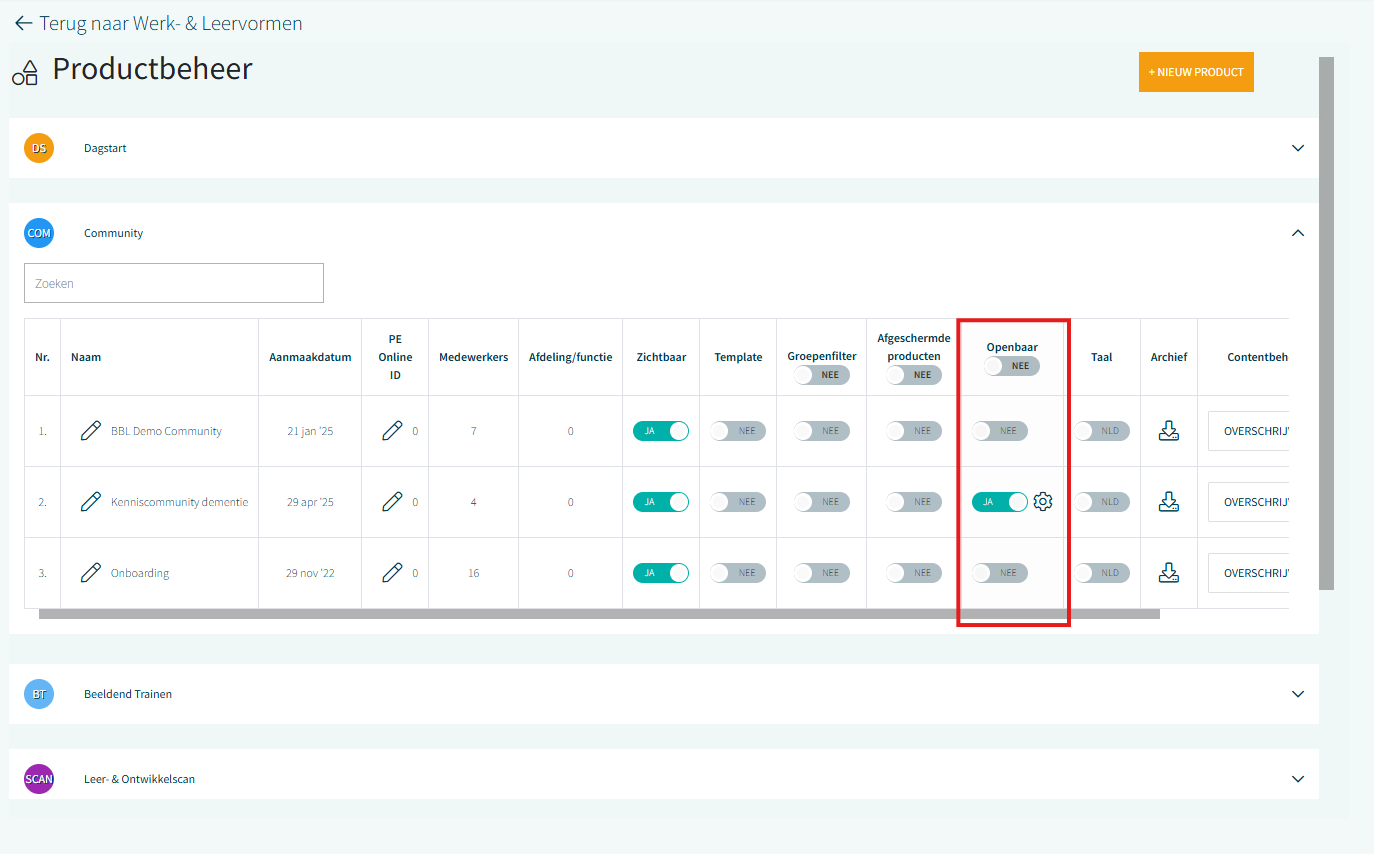This screenshot has width=1374, height=854.
Task: Click the pencil icon next to BBL Demo Community
Action: pyautogui.click(x=91, y=431)
